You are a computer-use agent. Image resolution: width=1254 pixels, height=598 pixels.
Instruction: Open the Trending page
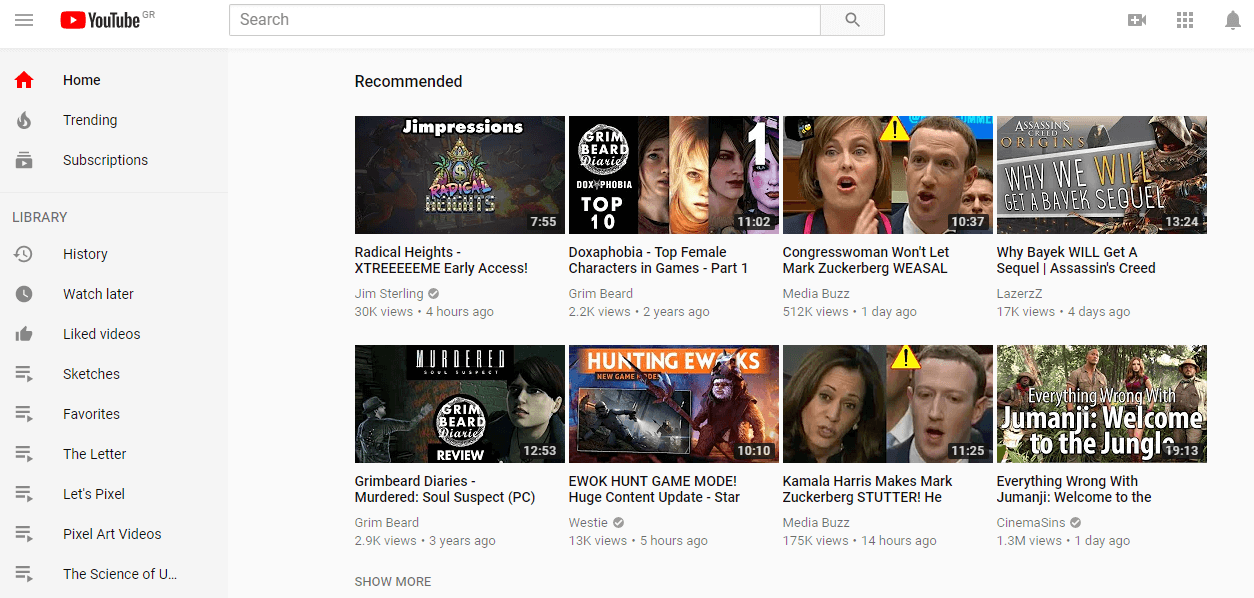click(90, 120)
